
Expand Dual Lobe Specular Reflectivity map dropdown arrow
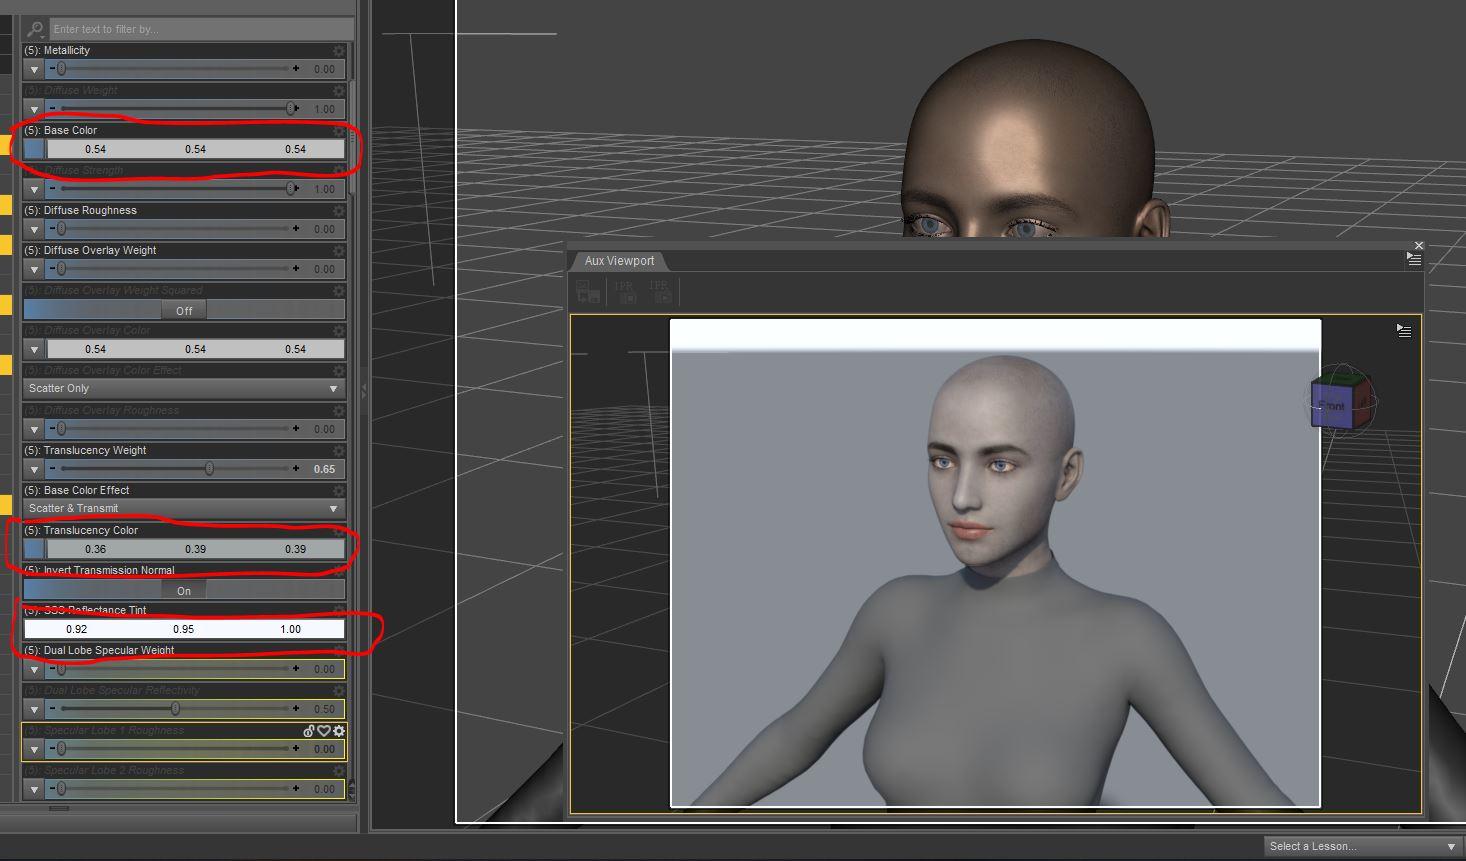pyautogui.click(x=34, y=709)
